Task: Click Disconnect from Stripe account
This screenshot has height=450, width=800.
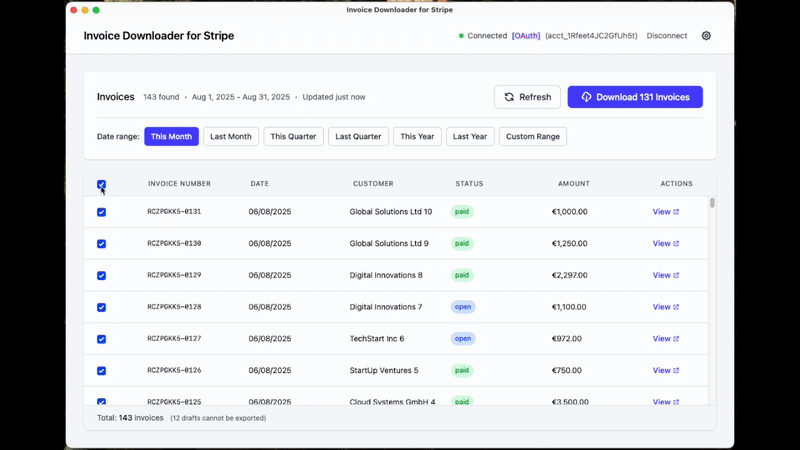Action: [x=667, y=36]
